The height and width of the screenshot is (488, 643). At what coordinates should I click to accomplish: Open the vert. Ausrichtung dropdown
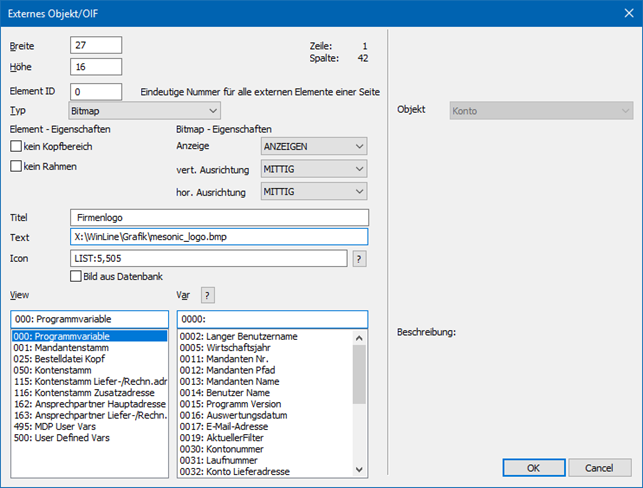tap(313, 169)
